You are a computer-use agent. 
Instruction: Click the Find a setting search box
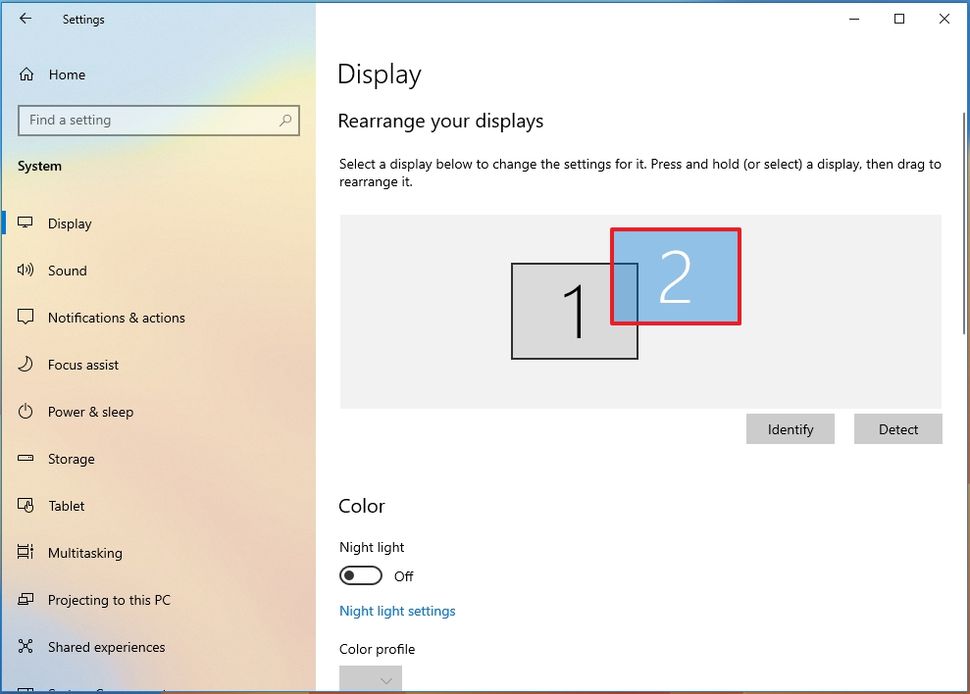[x=158, y=120]
